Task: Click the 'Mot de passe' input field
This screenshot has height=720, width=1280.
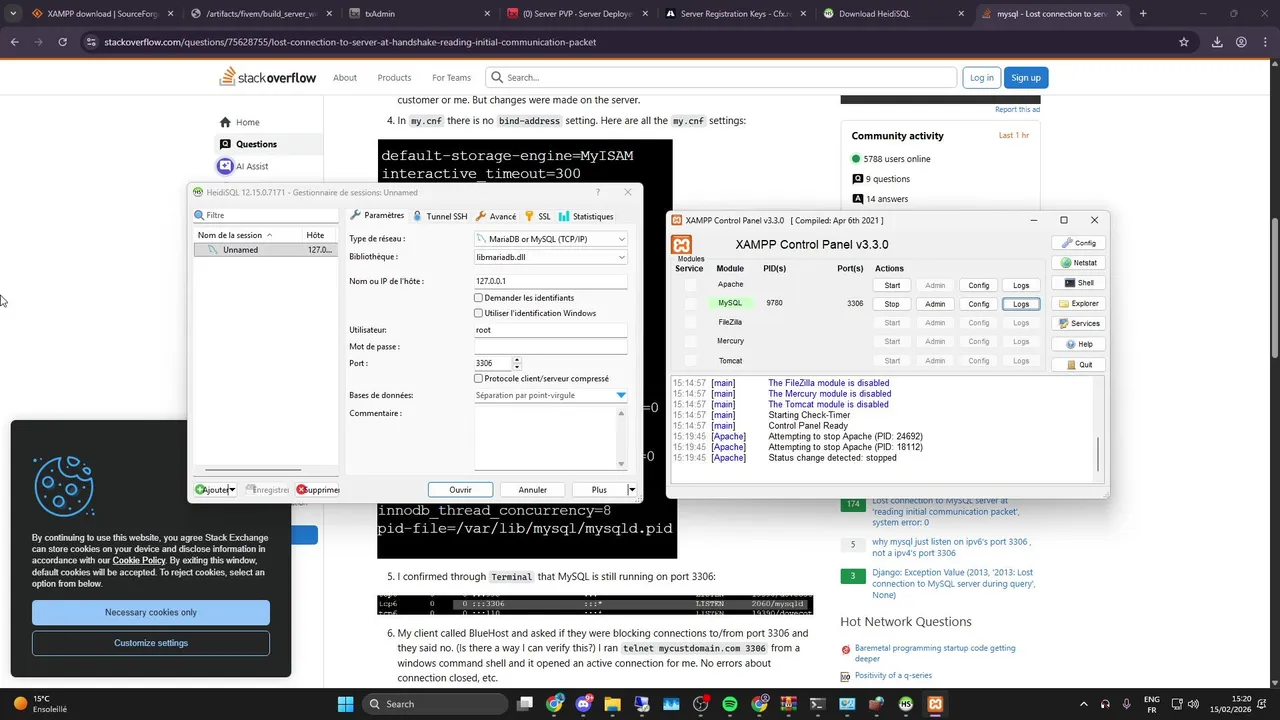Action: pyautogui.click(x=550, y=347)
